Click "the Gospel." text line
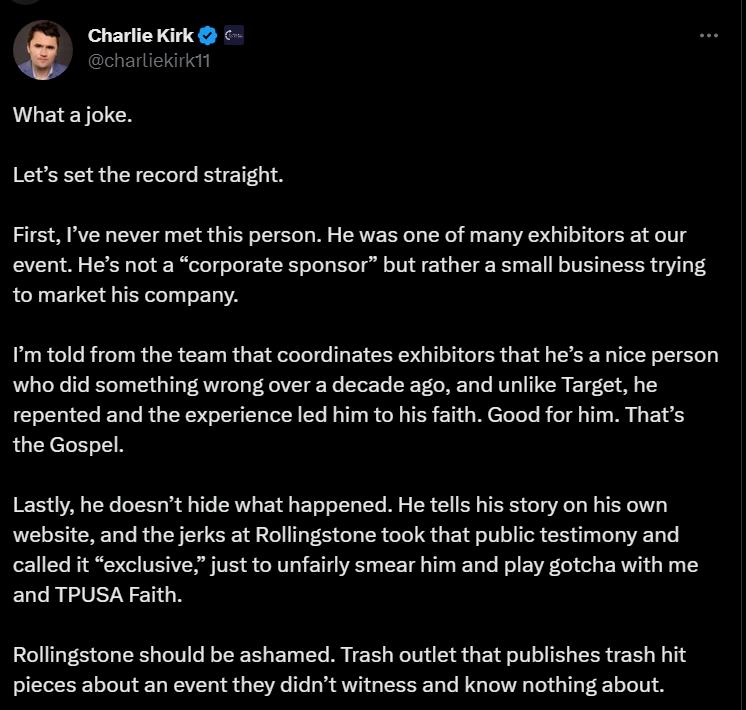This screenshot has width=746, height=710. point(68,445)
